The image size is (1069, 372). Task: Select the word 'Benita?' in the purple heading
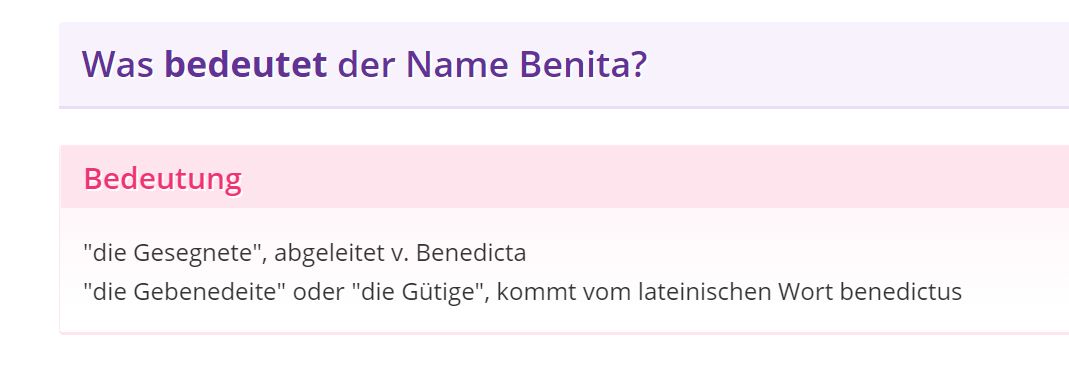[583, 64]
